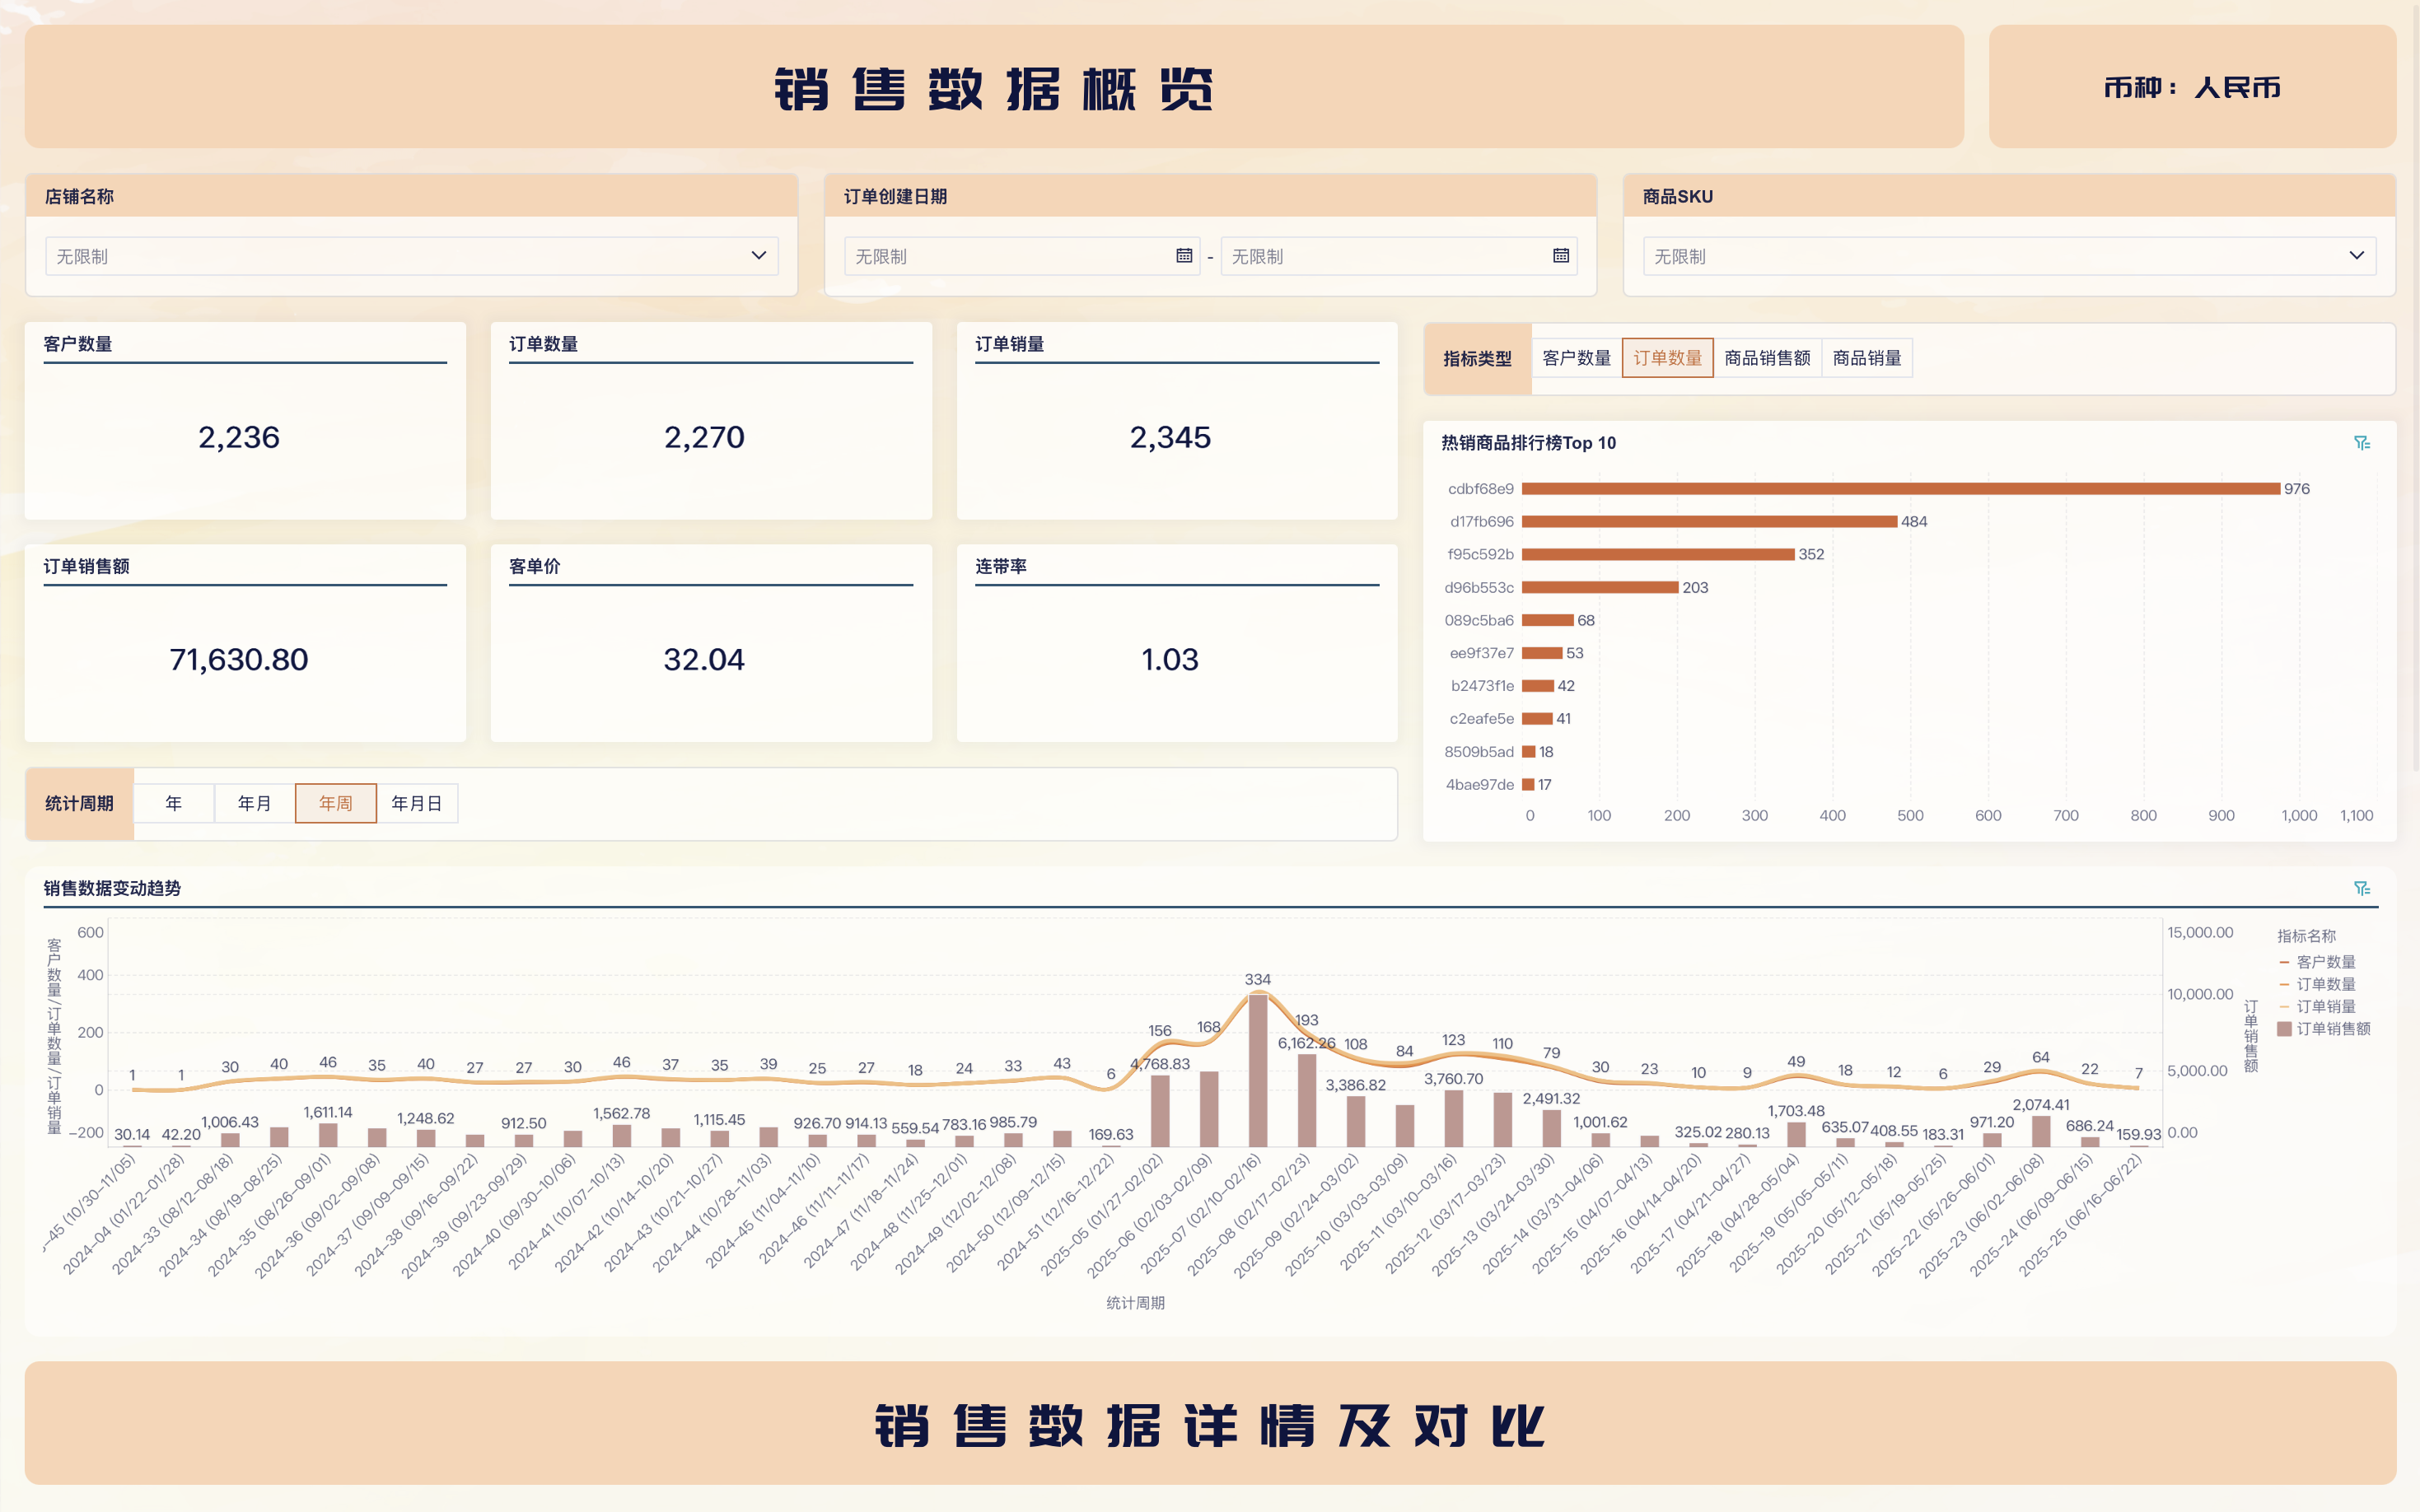
Task: Switch indicator type to 客户数量
Action: point(1576,358)
